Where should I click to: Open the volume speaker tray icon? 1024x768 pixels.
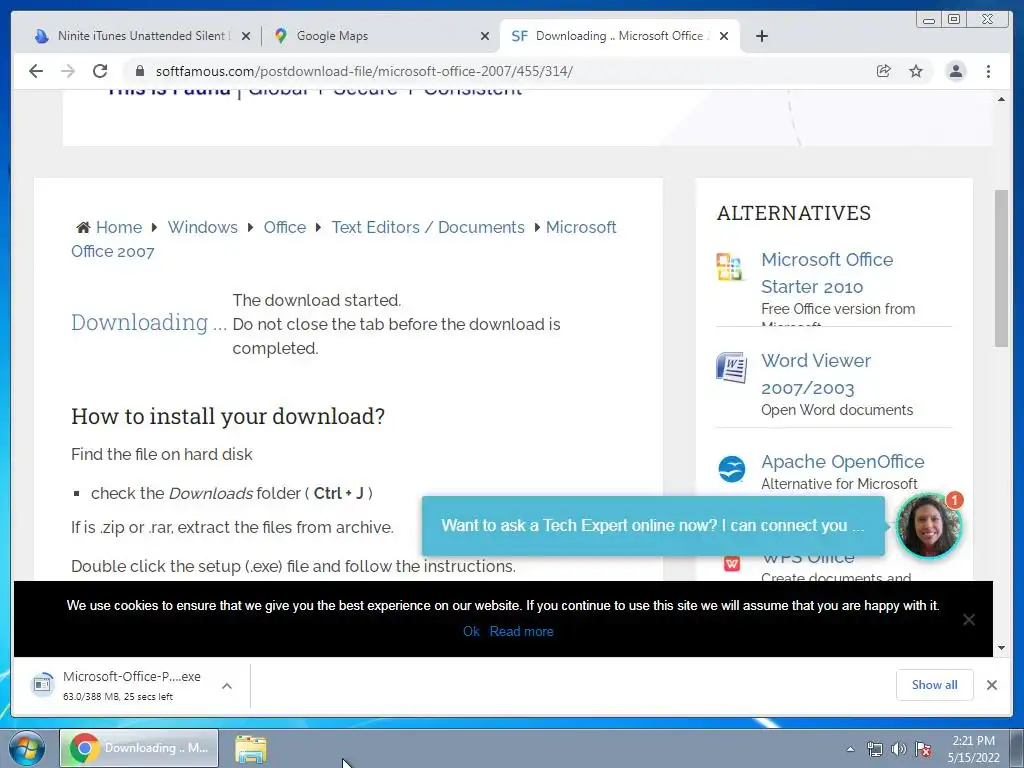pos(899,749)
